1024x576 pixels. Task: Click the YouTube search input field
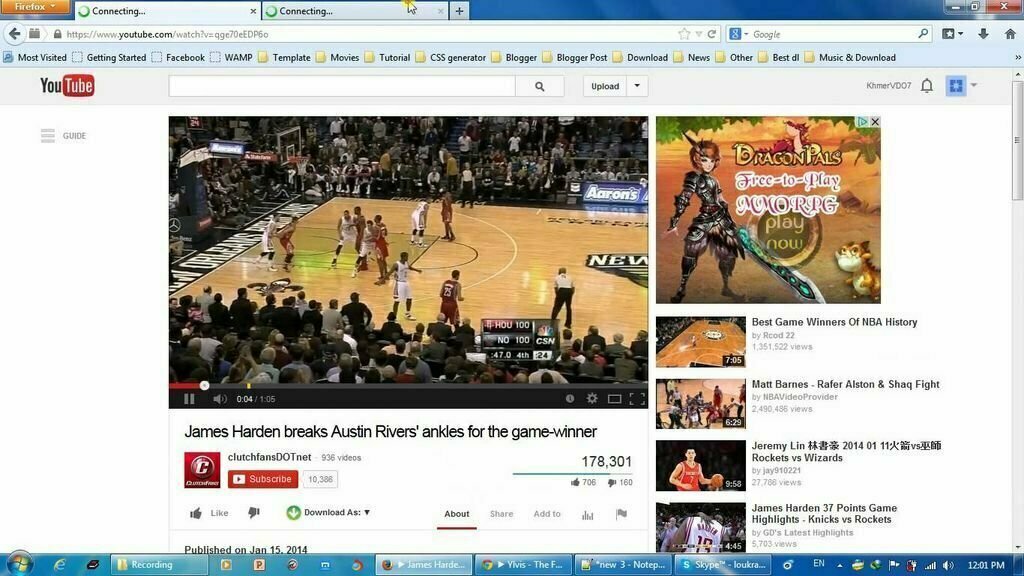click(x=342, y=86)
